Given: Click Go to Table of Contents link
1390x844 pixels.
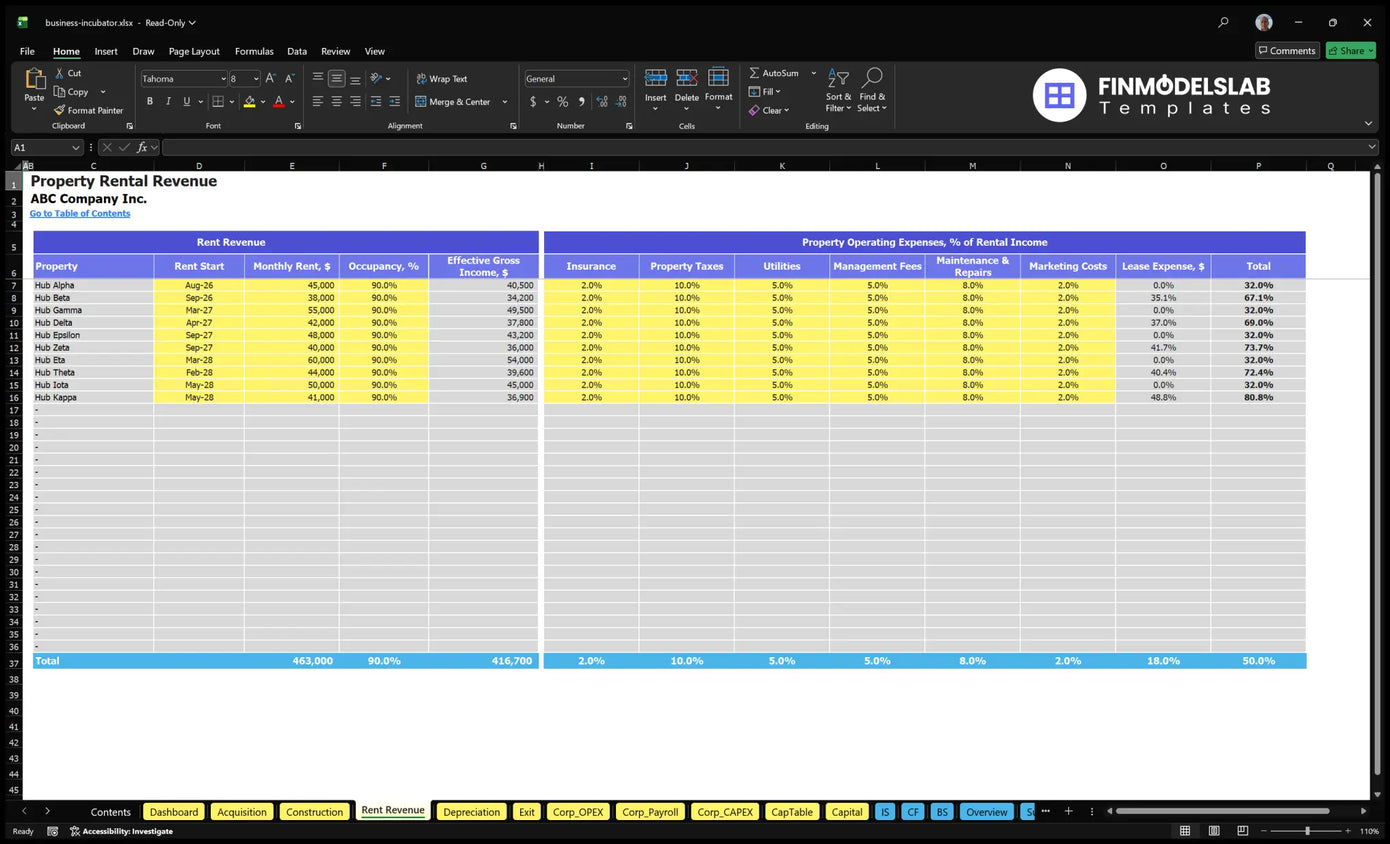Looking at the screenshot, I should (80, 213).
